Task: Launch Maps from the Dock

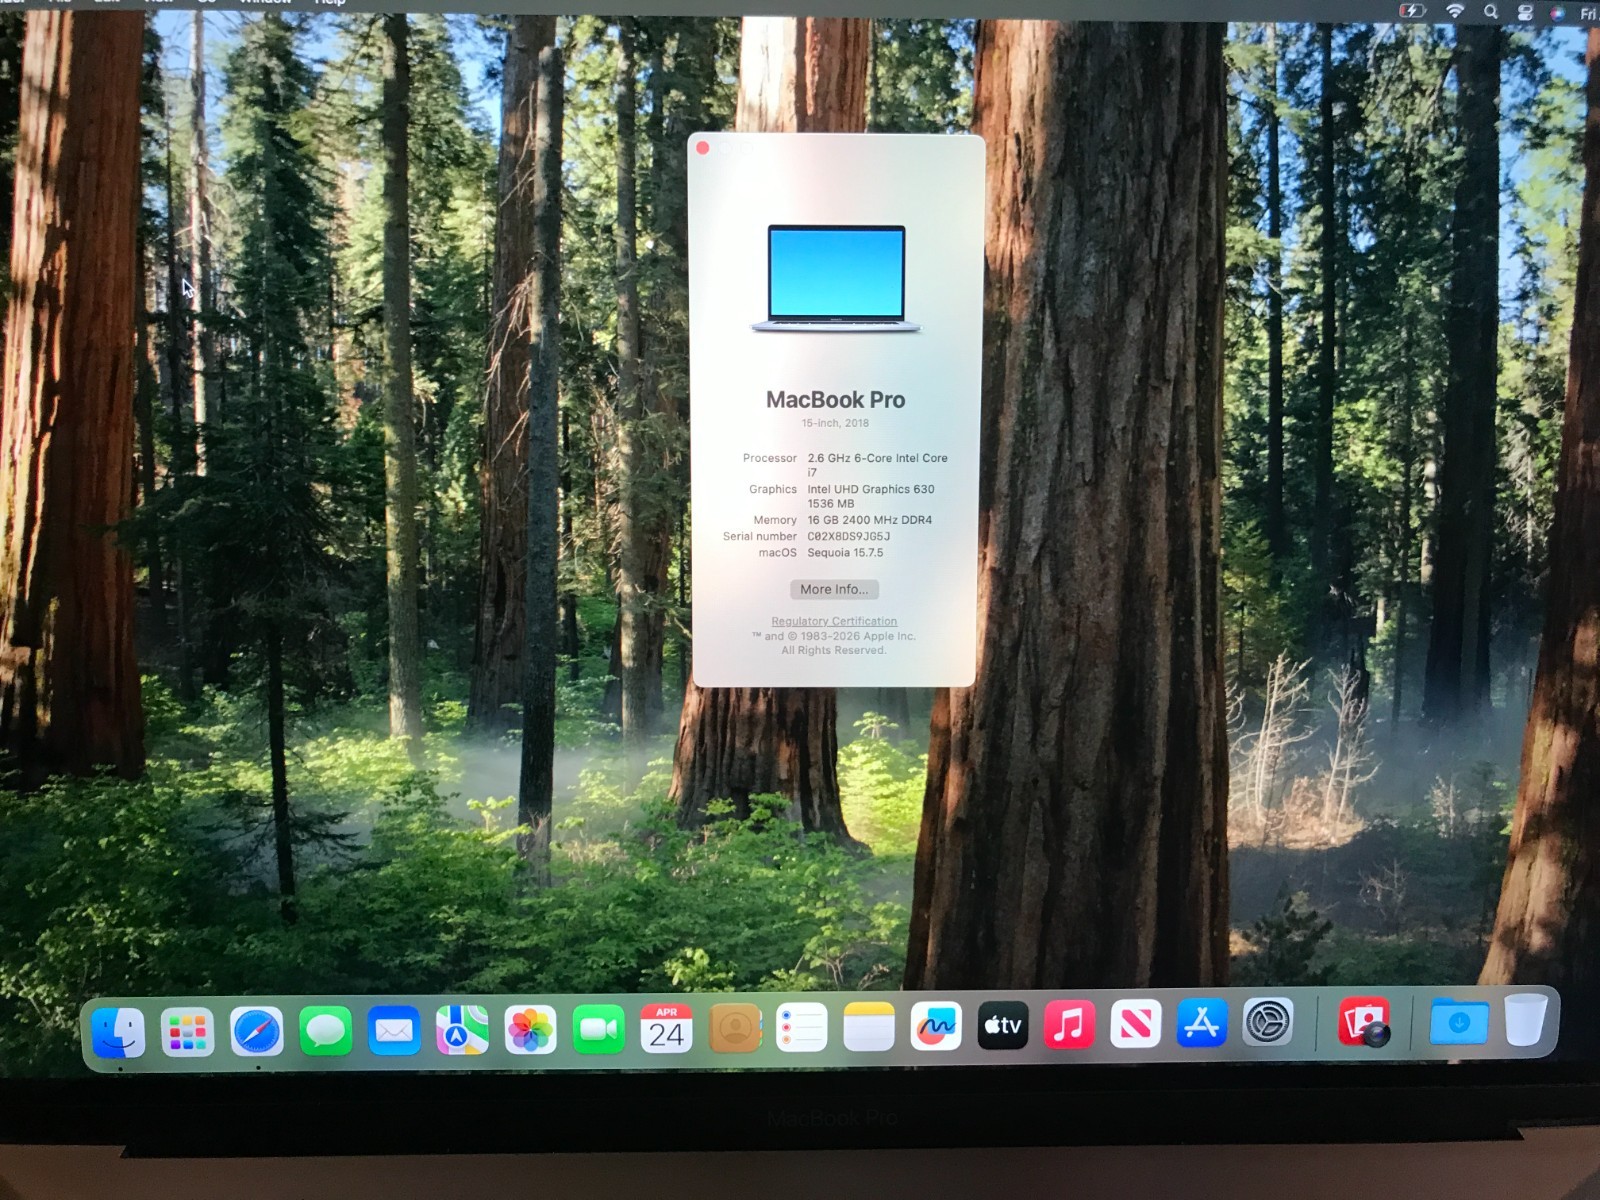Action: point(462,1030)
